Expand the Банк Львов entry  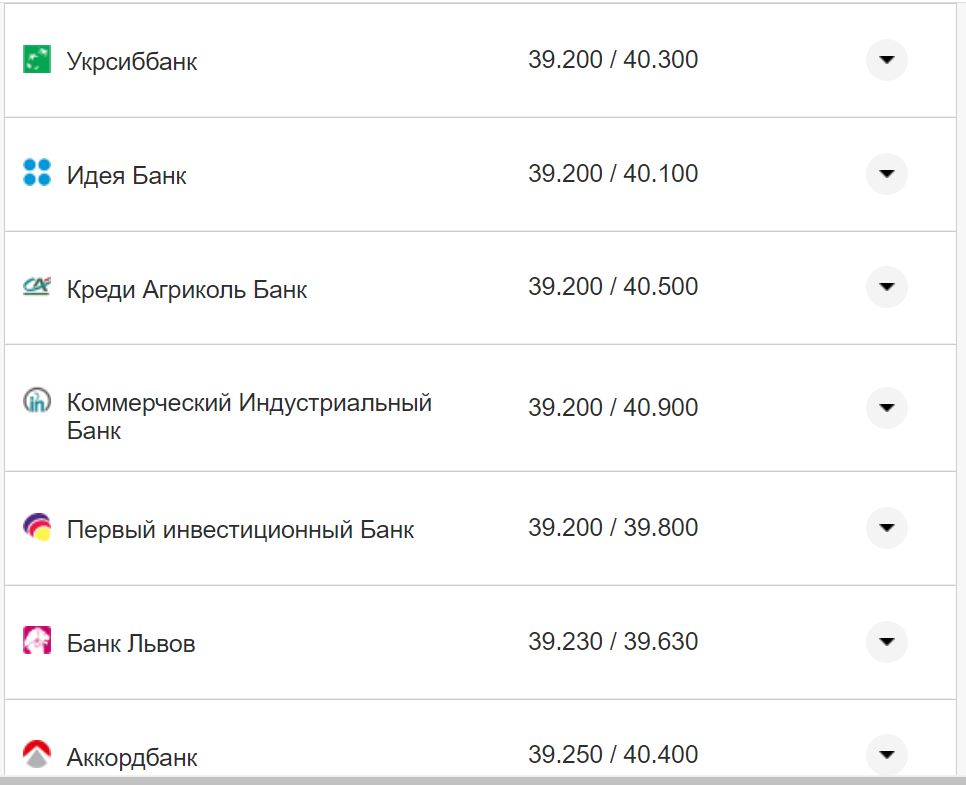pos(886,642)
